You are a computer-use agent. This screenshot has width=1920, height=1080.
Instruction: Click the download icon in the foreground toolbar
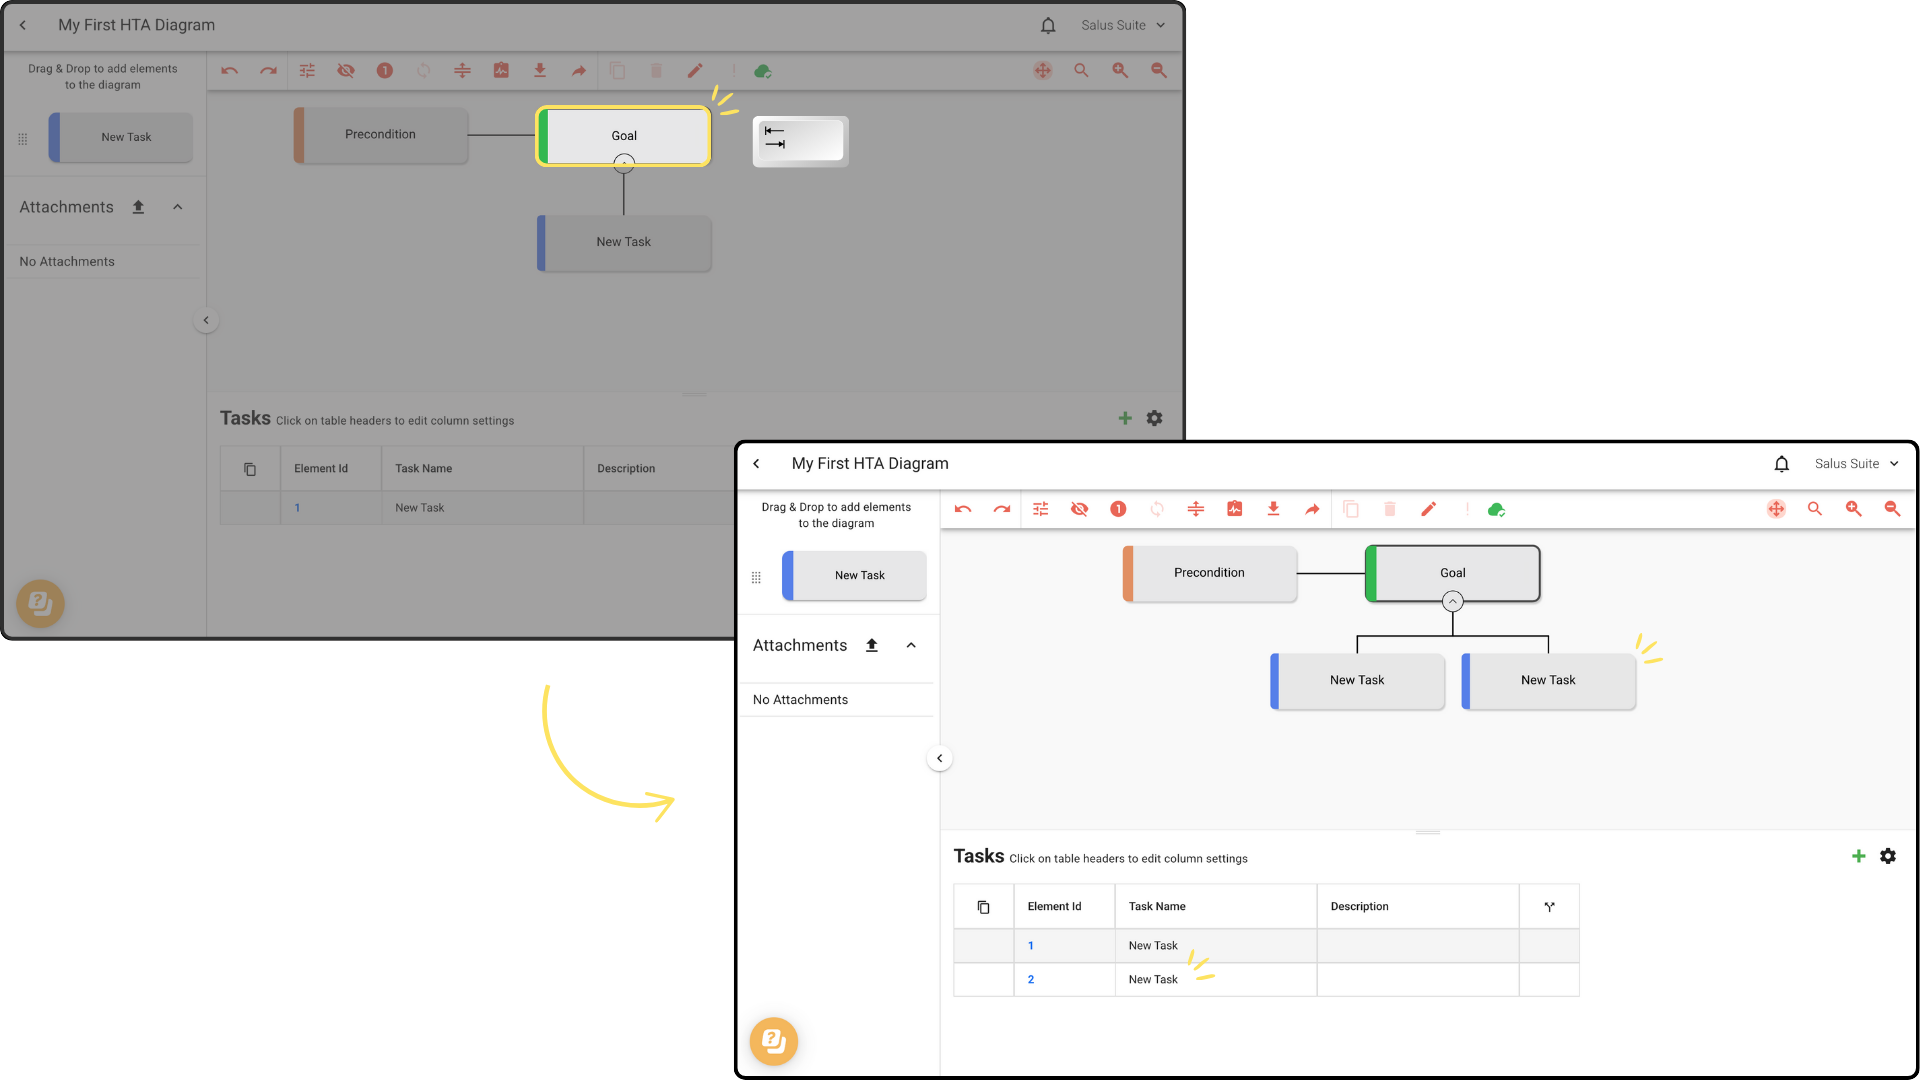click(1273, 509)
